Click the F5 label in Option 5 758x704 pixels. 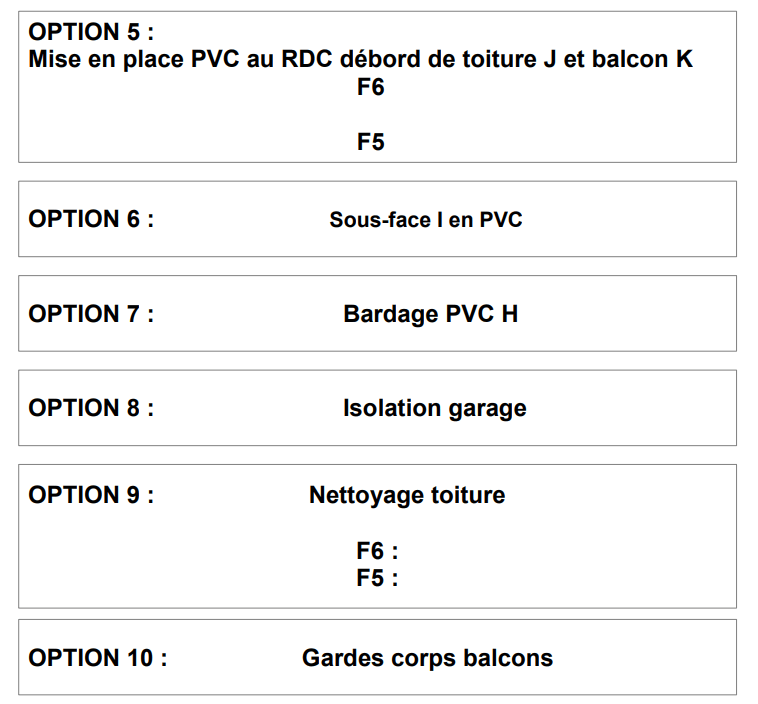point(371,142)
